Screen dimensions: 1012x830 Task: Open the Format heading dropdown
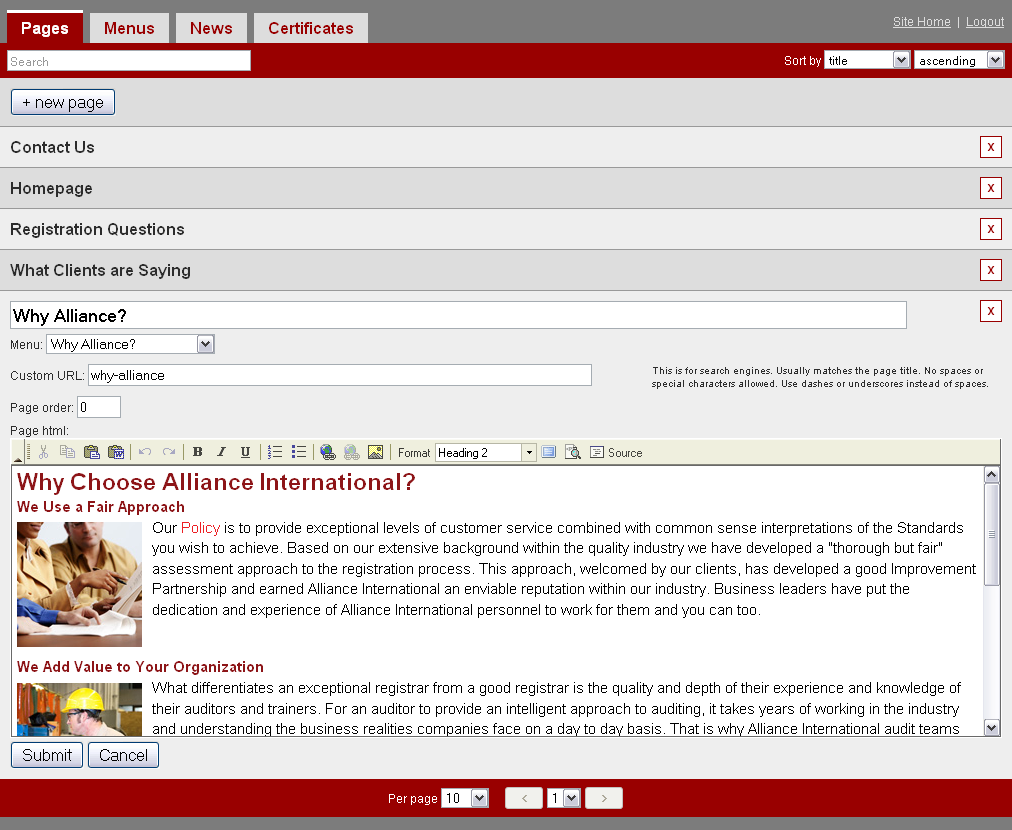(529, 453)
